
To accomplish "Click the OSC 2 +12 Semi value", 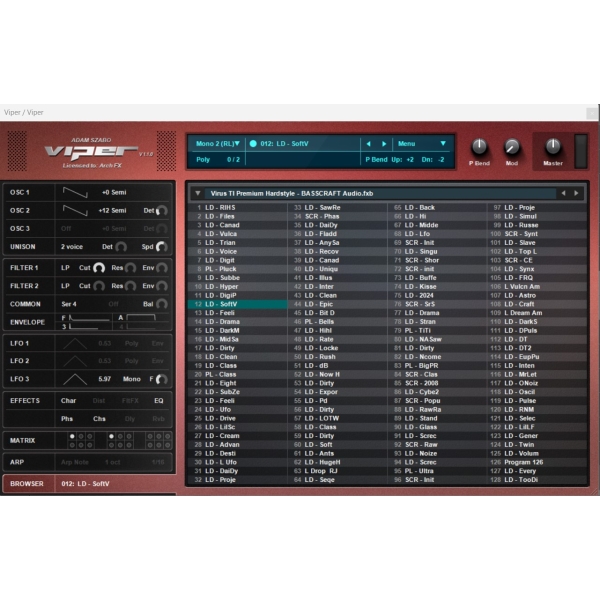I will [112, 210].
